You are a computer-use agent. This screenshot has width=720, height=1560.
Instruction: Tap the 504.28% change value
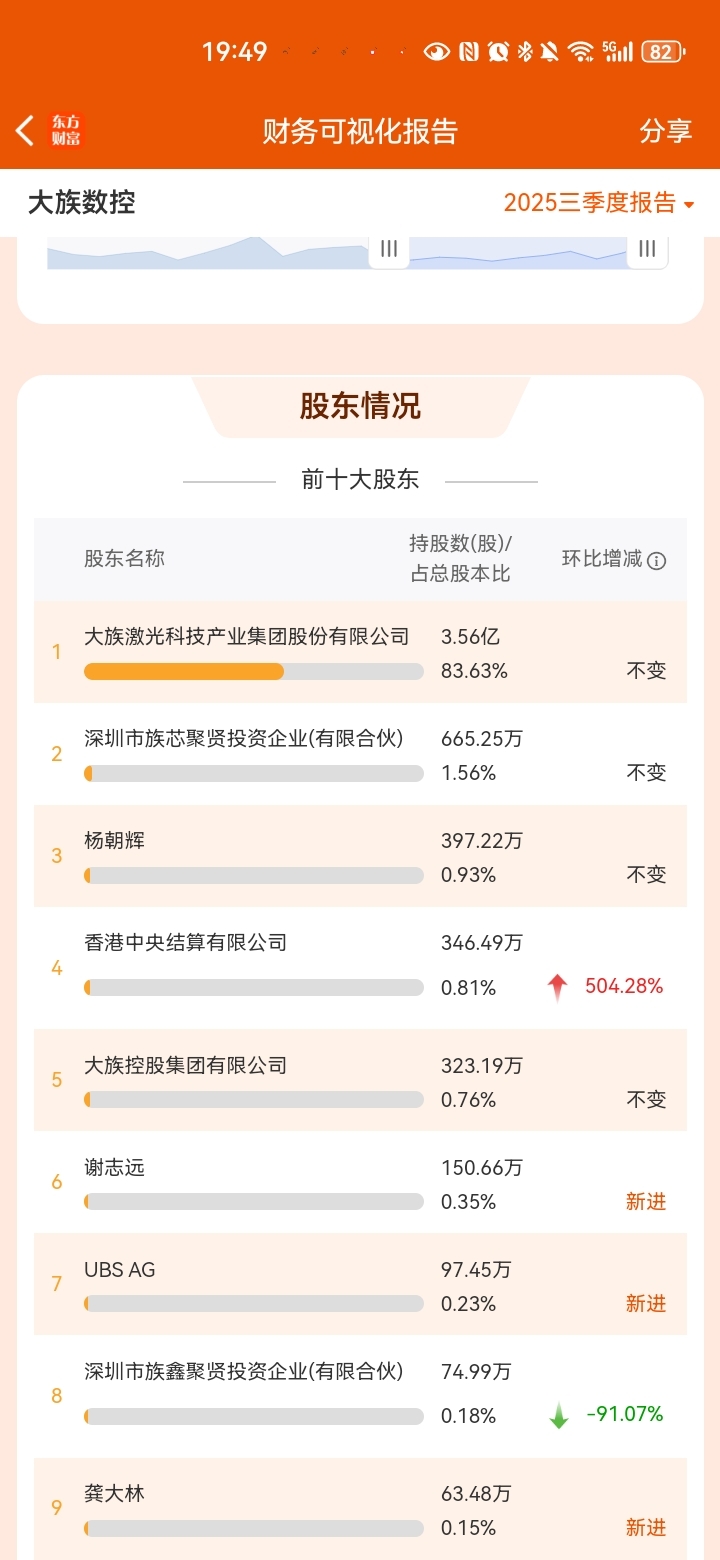(x=624, y=987)
